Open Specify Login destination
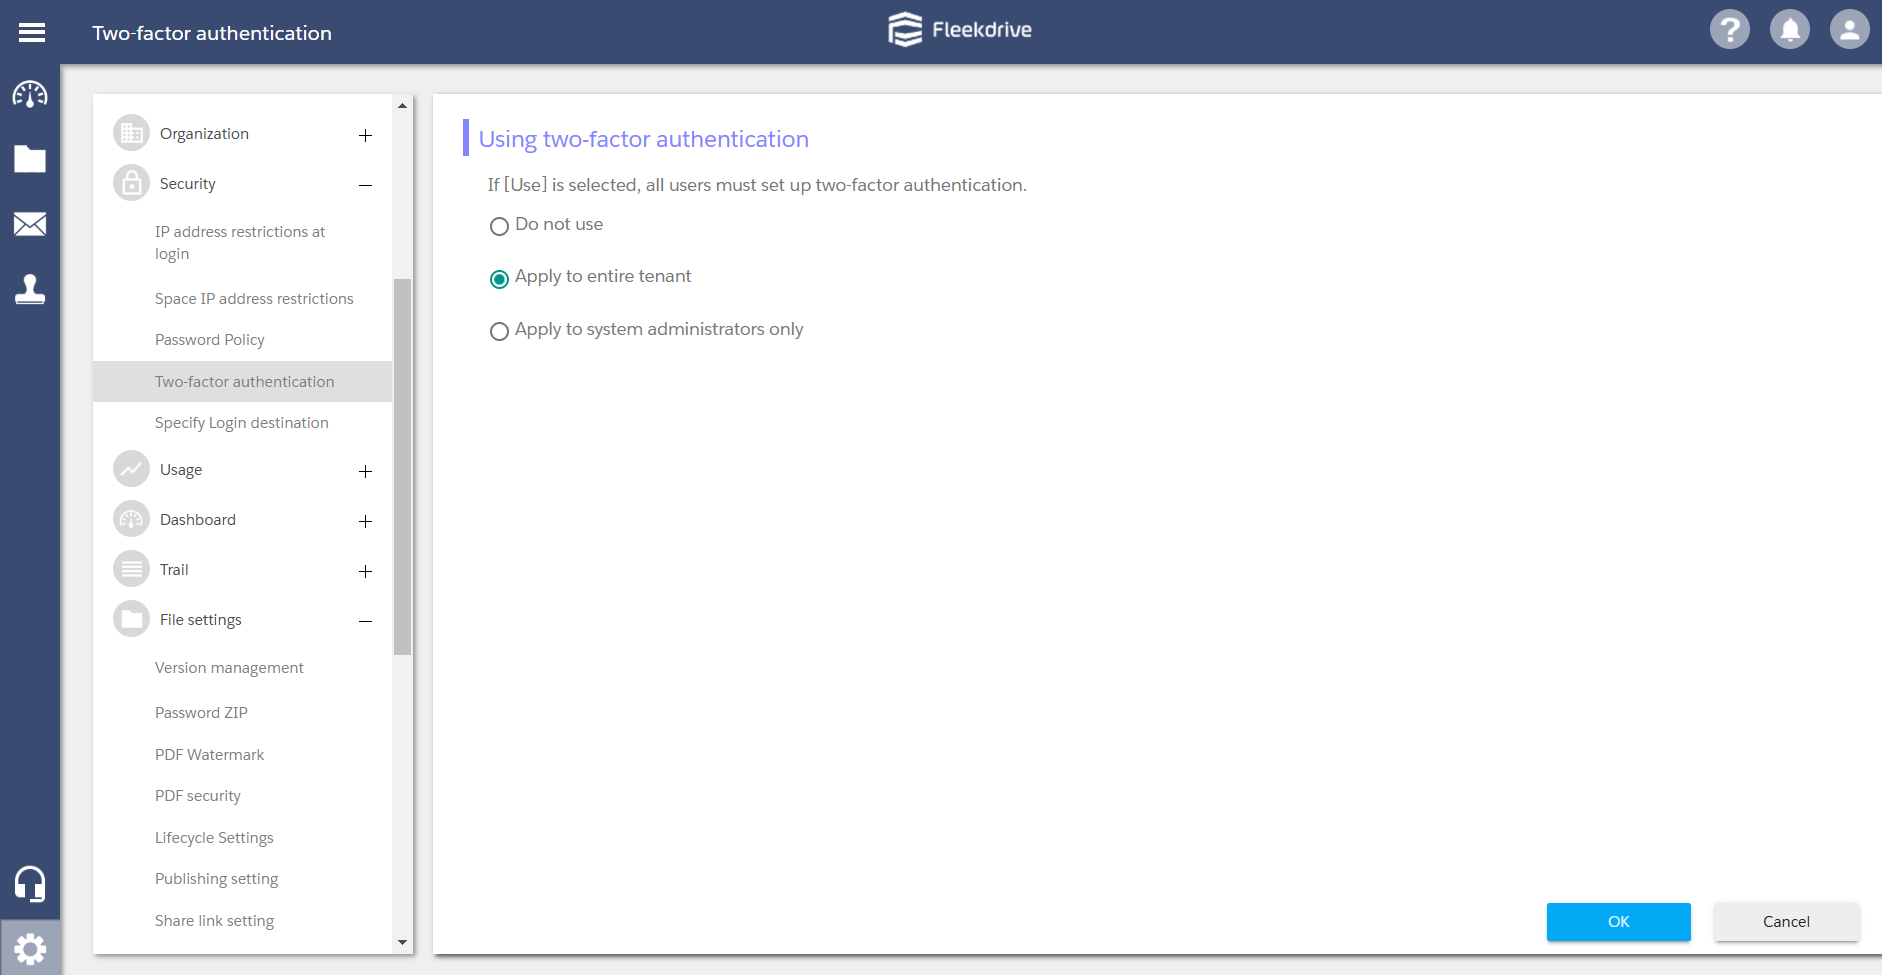Image resolution: width=1882 pixels, height=975 pixels. click(242, 423)
